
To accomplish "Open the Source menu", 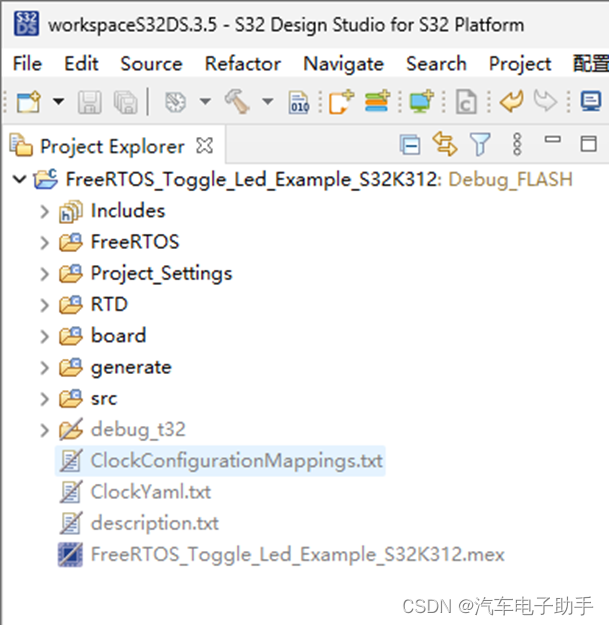I will coord(151,64).
